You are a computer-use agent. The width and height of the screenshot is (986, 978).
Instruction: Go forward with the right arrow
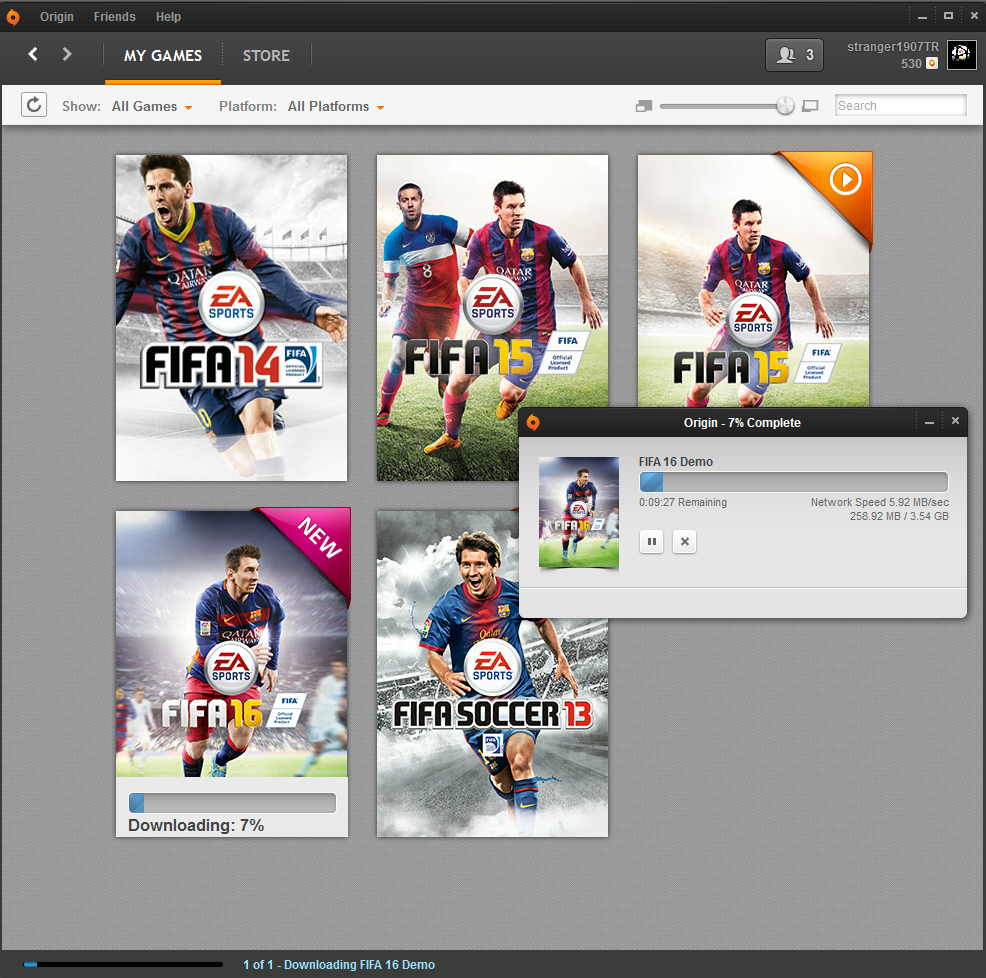(67, 55)
